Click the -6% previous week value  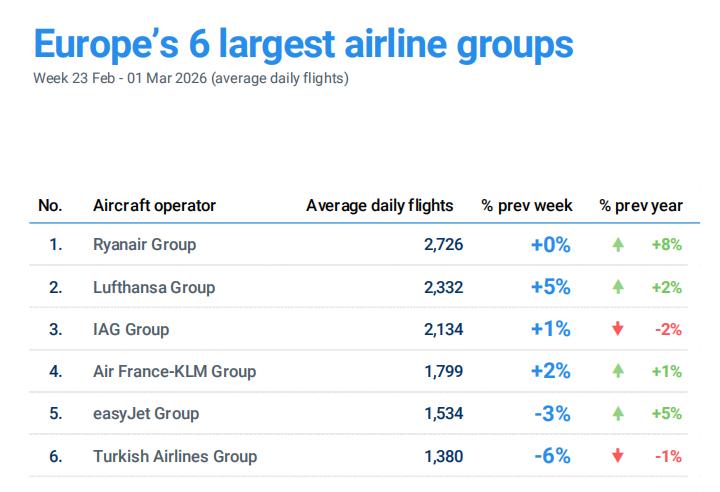pos(551,456)
